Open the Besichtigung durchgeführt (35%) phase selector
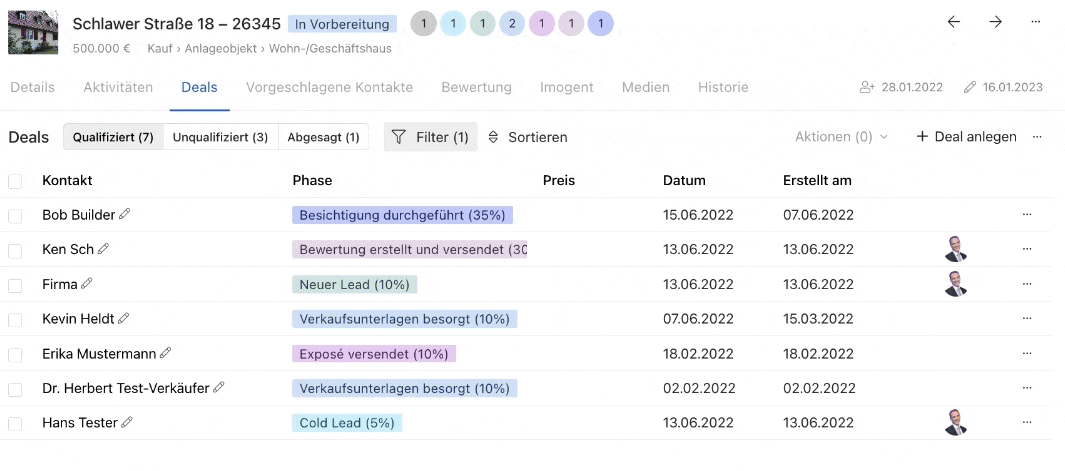 402,215
